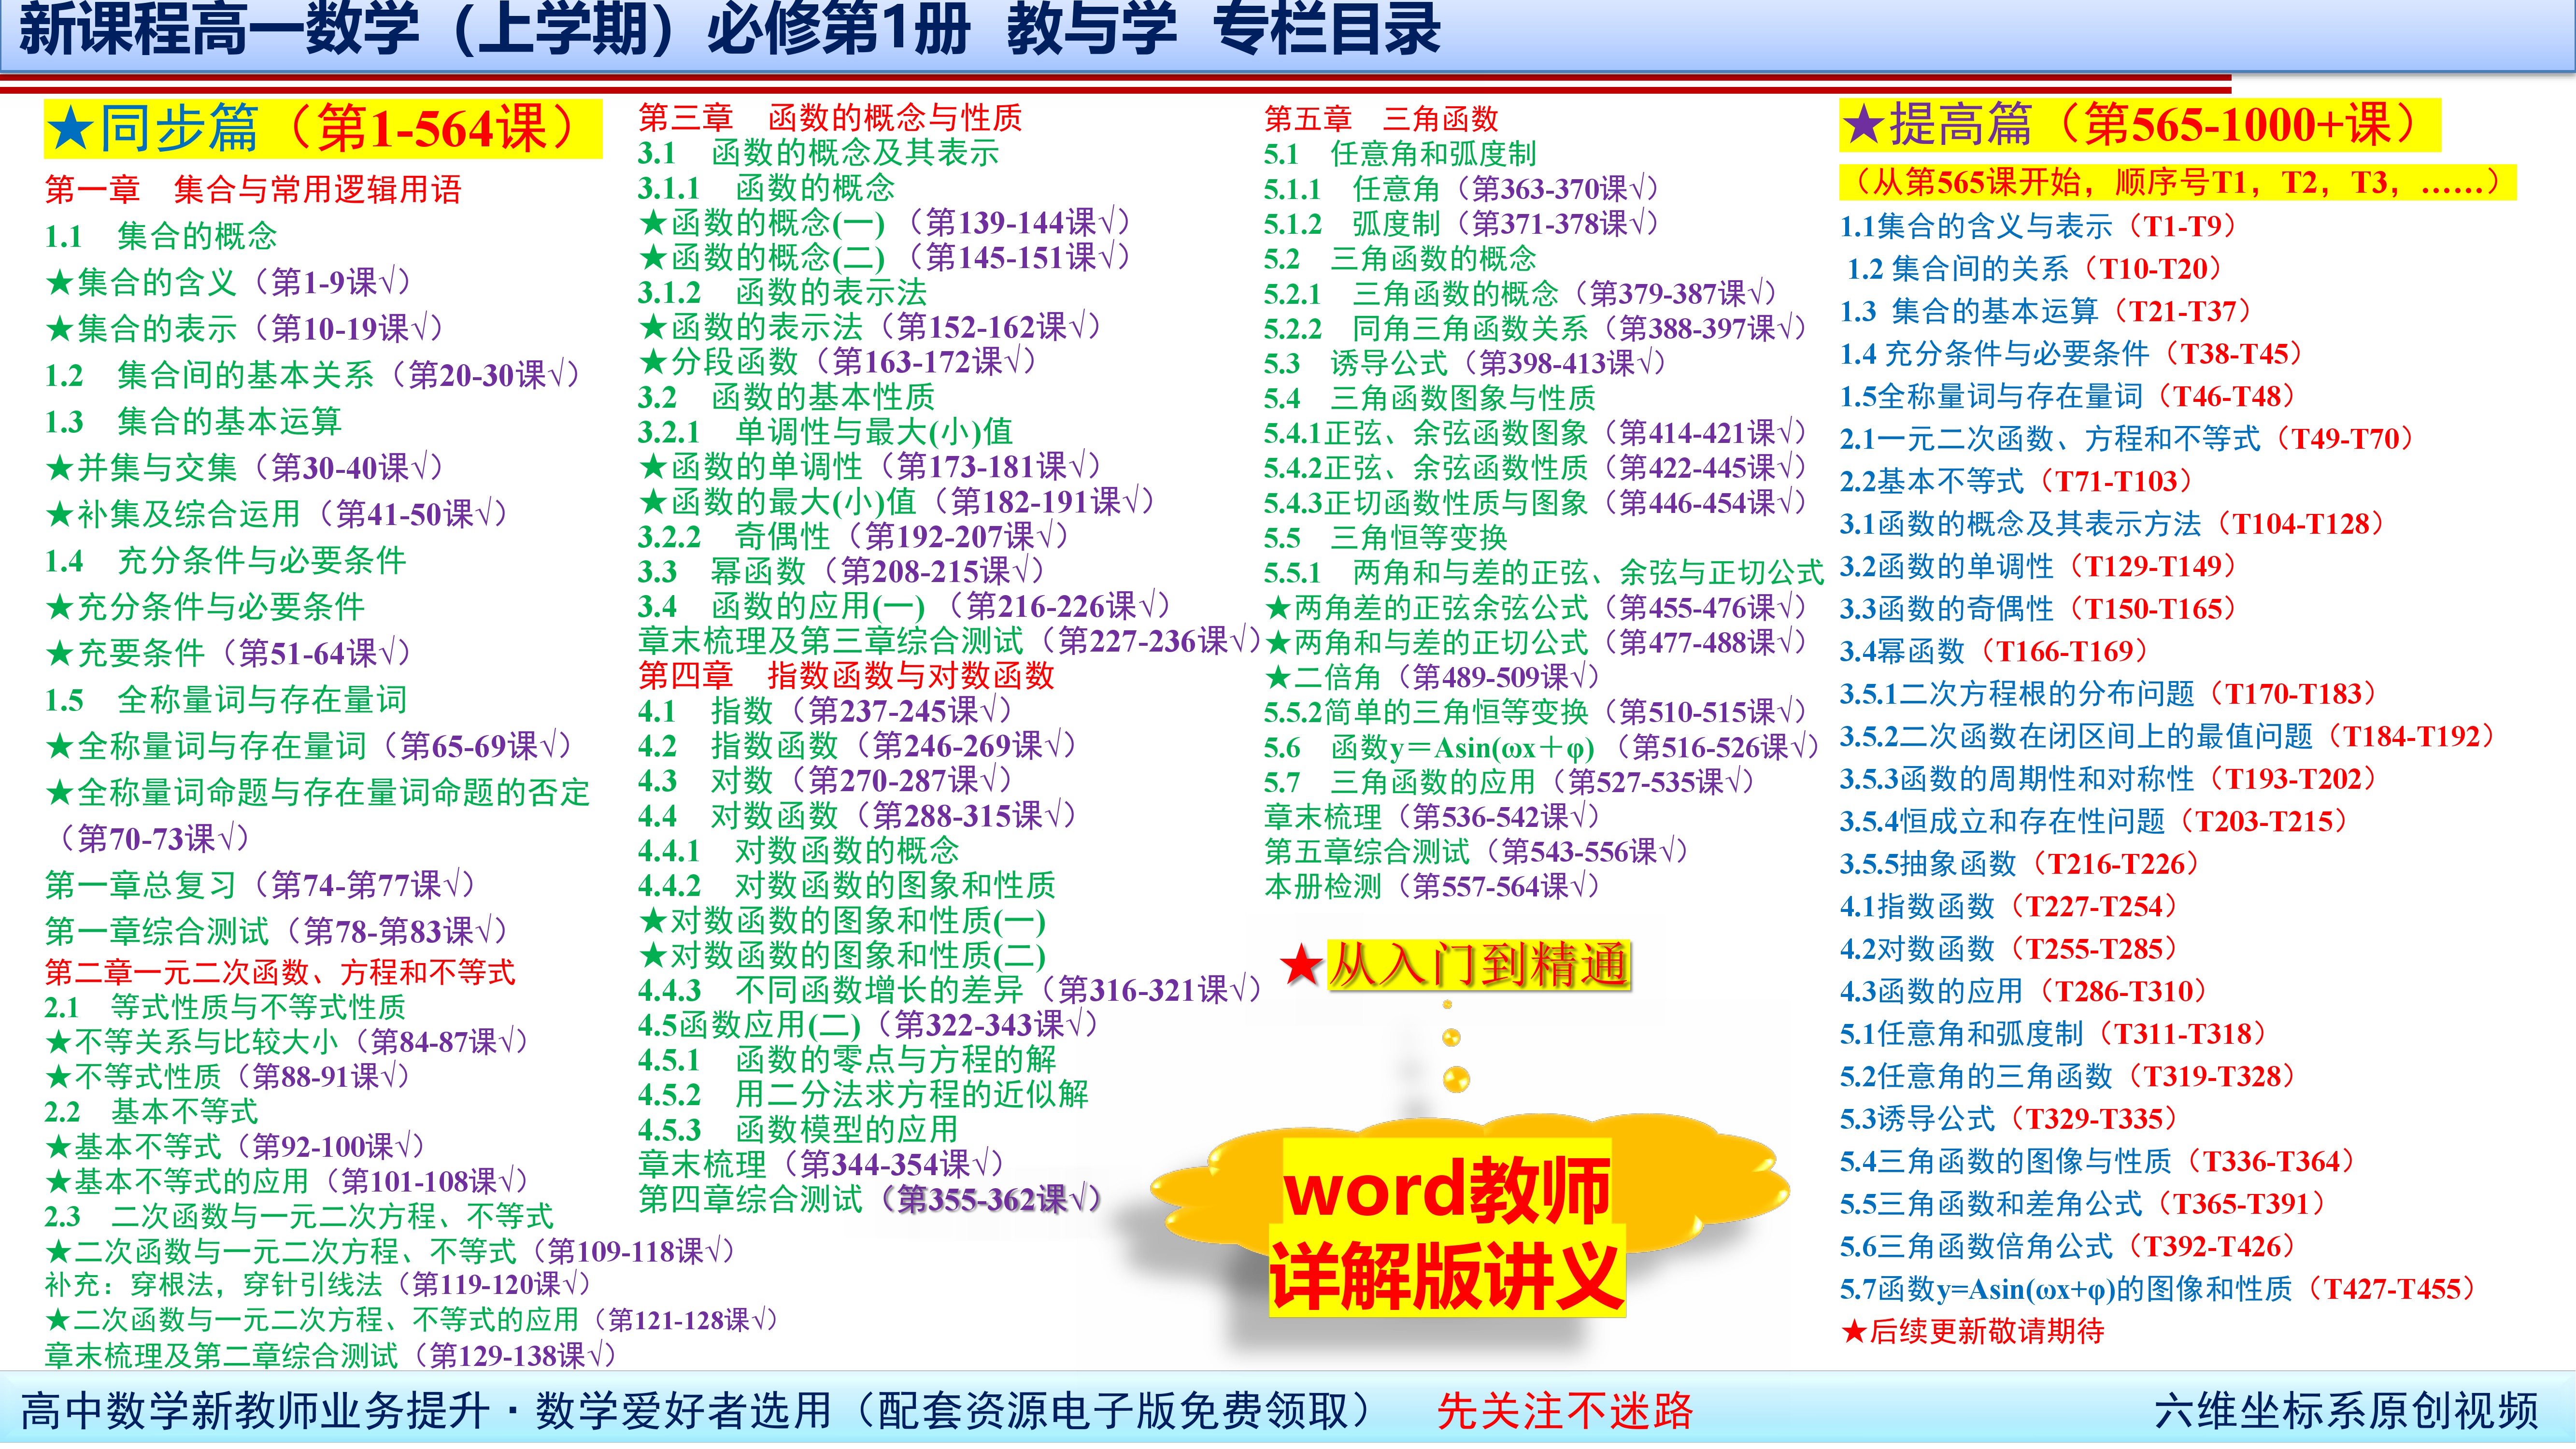Select 第一章 集合与常用逻辑用语 chapter title

pyautogui.click(x=253, y=189)
